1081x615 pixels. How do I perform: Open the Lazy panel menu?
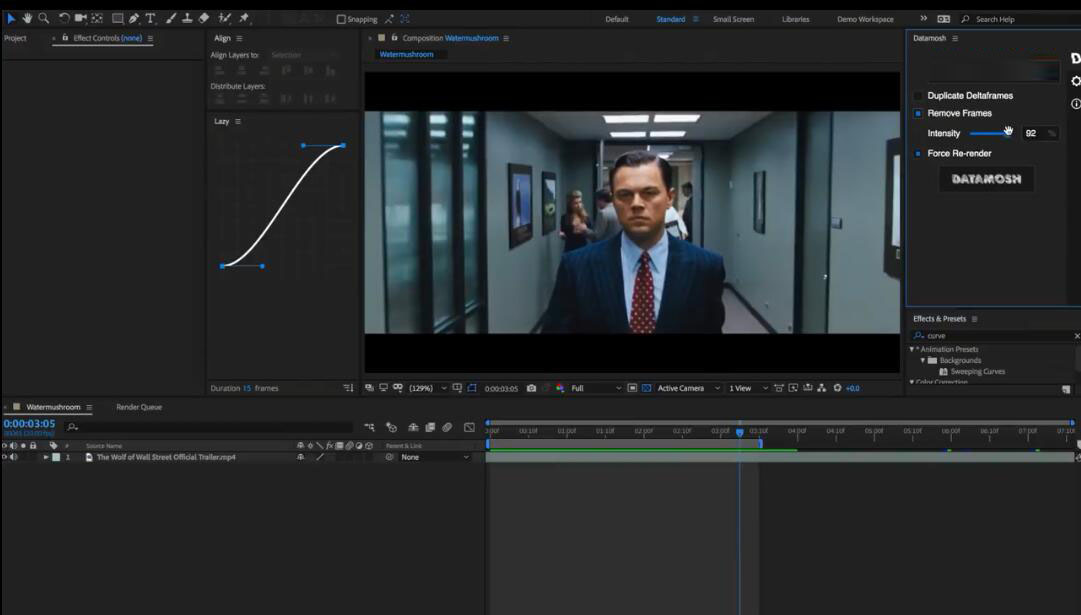(238, 121)
